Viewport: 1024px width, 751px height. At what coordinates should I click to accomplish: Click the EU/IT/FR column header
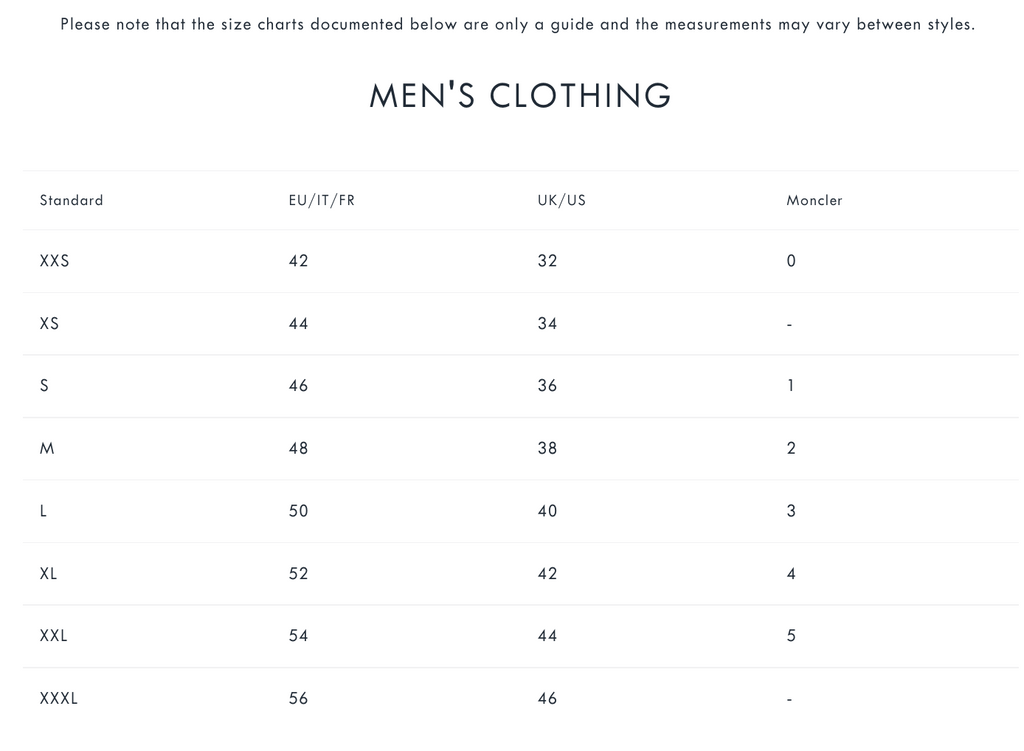(321, 200)
